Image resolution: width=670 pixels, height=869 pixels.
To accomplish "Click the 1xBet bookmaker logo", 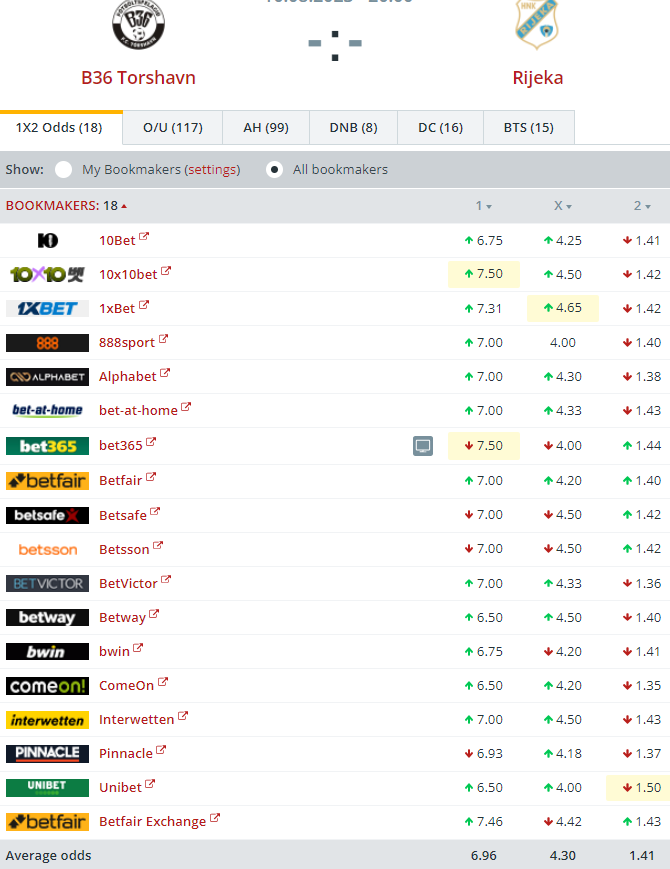I will coord(47,308).
